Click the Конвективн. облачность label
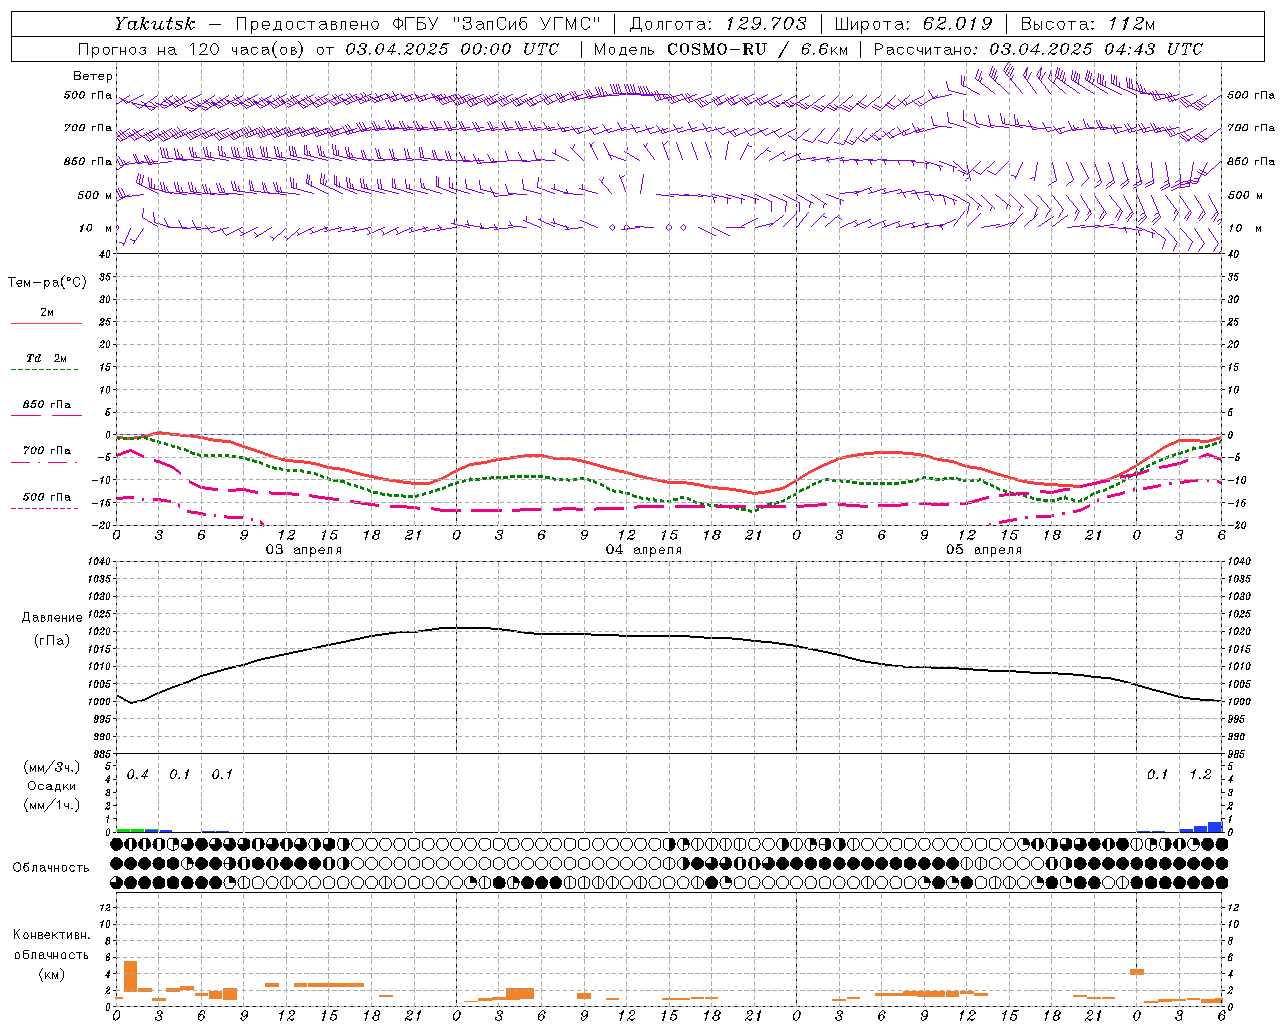The height and width of the screenshot is (1024, 1280). point(51,945)
